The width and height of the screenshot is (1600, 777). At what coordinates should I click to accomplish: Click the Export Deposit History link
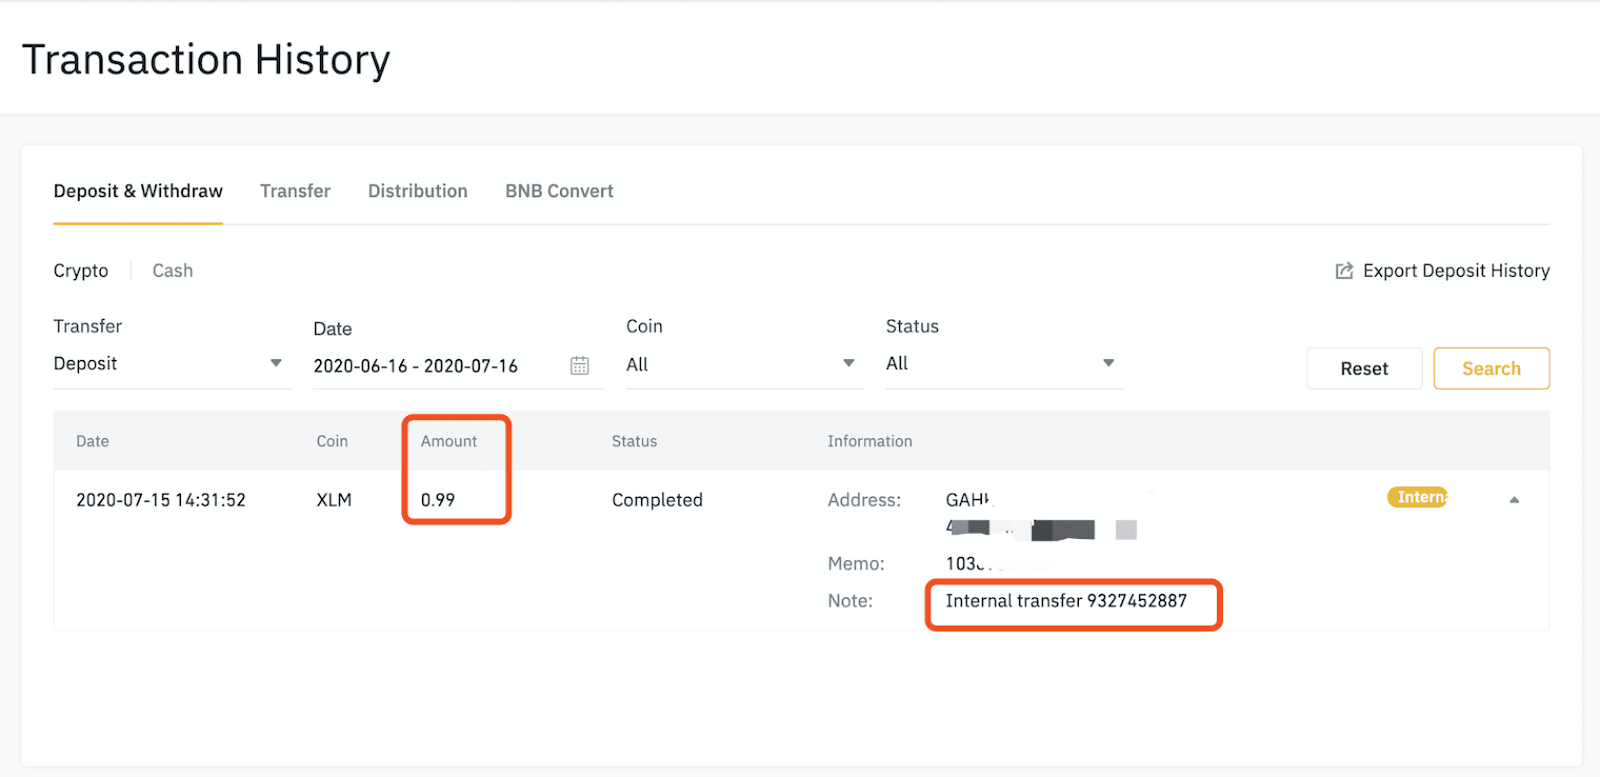click(x=1456, y=271)
